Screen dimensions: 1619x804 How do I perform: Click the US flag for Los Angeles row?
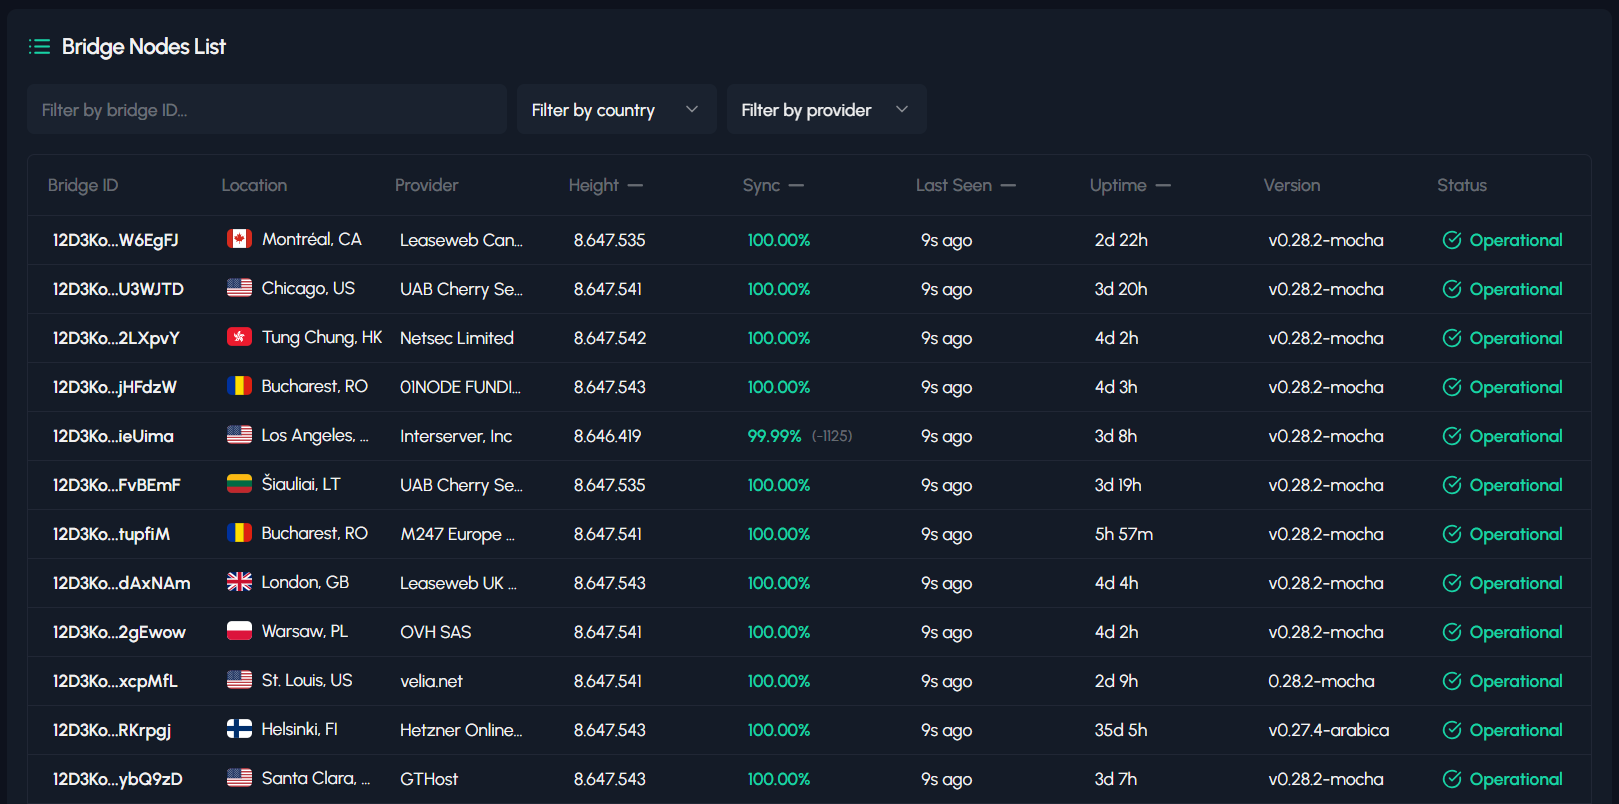pos(239,435)
